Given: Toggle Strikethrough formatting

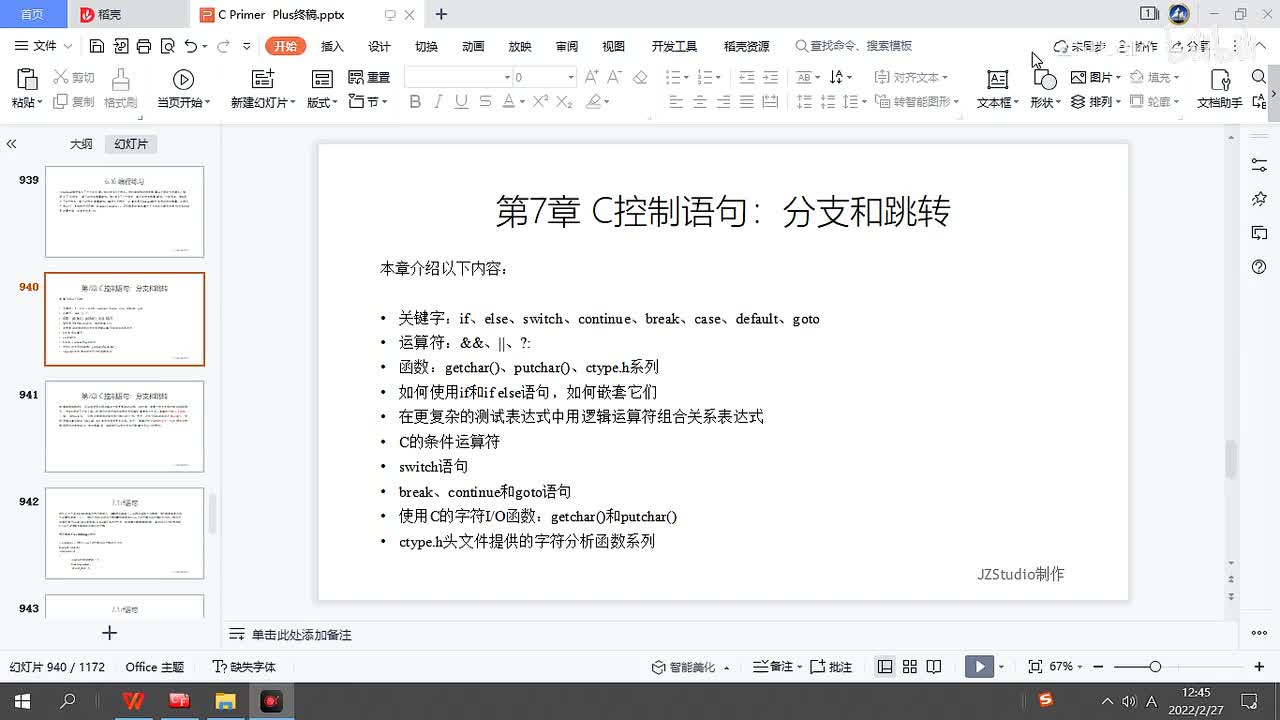Looking at the screenshot, I should click(485, 102).
